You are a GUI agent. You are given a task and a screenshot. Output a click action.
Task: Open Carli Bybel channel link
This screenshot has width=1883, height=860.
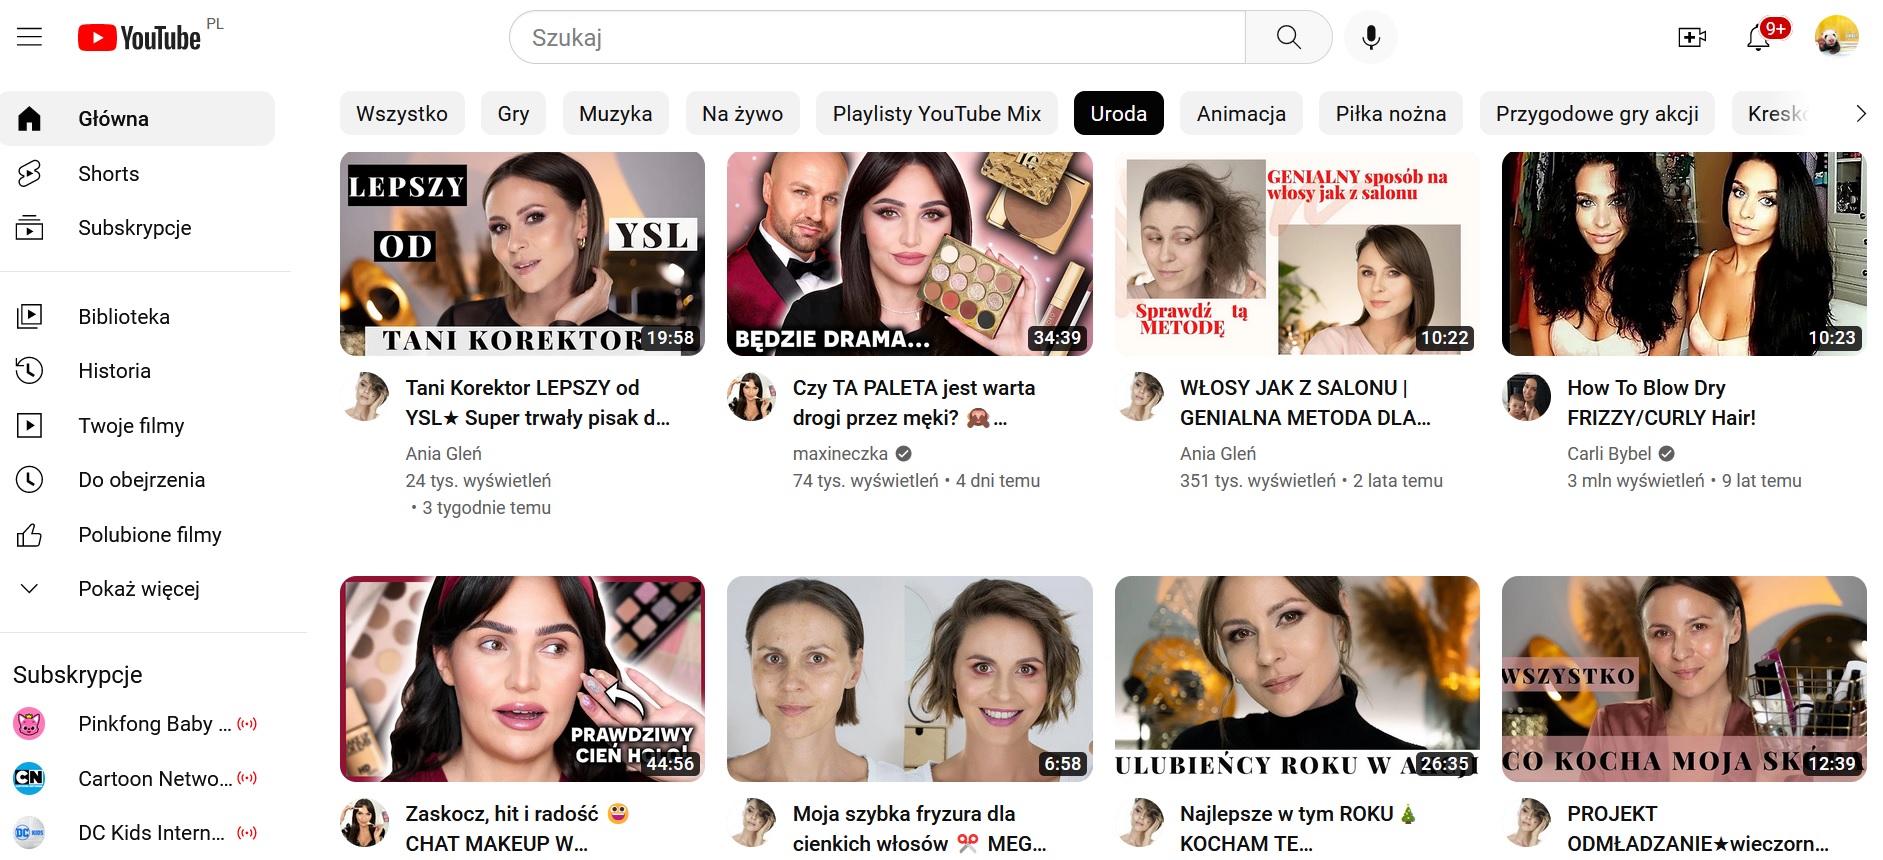[x=1609, y=454]
